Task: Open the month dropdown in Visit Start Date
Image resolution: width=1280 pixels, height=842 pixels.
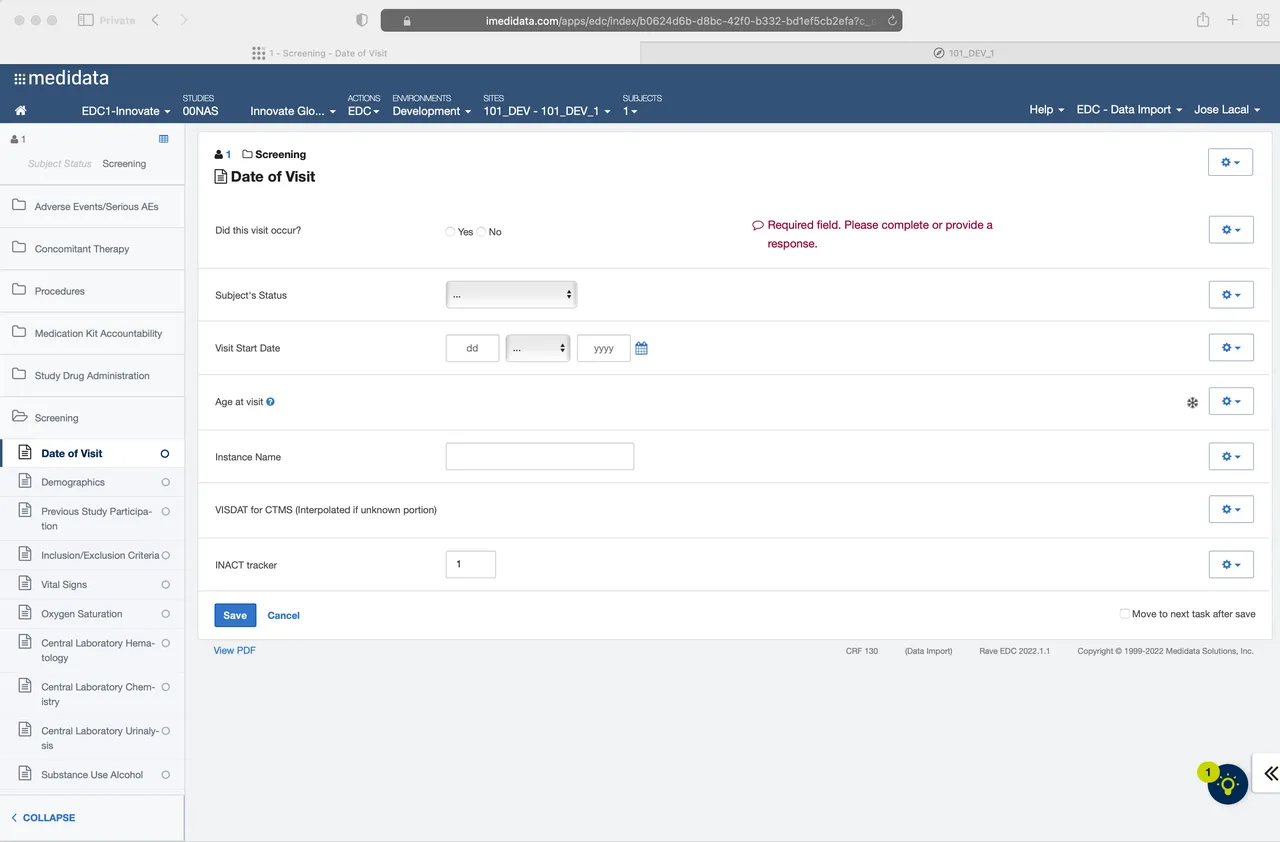Action: pyautogui.click(x=537, y=348)
